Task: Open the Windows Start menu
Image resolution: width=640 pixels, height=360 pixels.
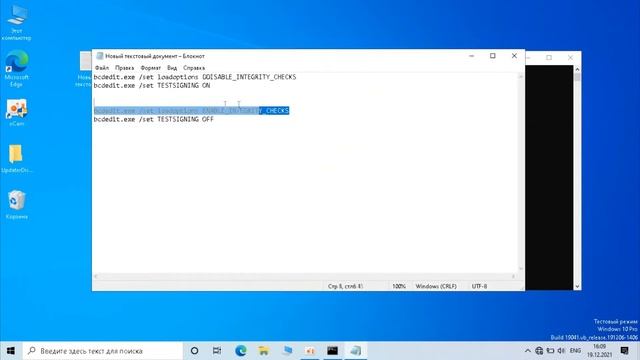Action: coord(11,351)
